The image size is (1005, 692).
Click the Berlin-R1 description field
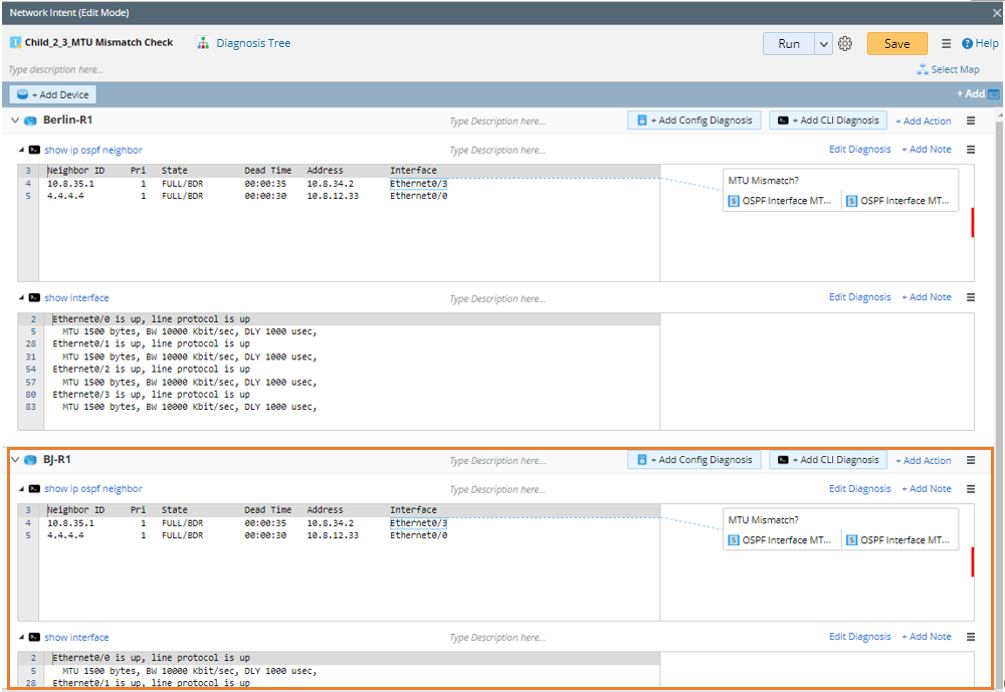pyautogui.click(x=497, y=121)
